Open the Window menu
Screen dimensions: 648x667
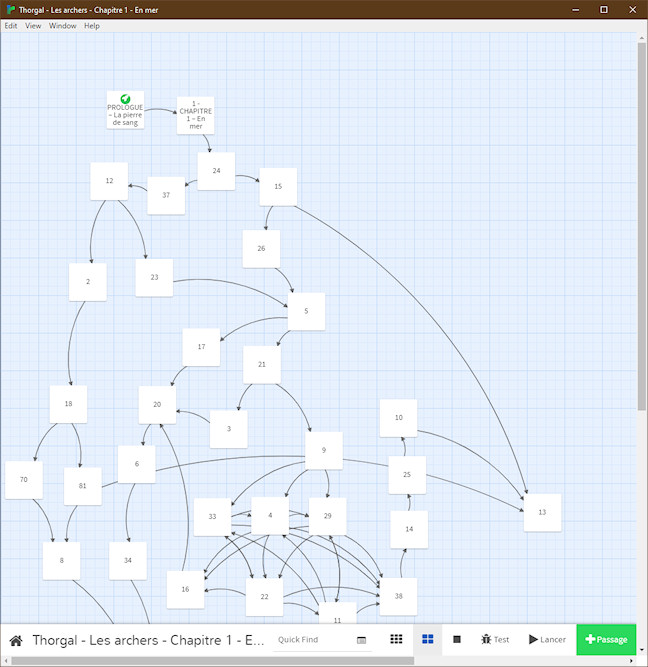point(62,26)
